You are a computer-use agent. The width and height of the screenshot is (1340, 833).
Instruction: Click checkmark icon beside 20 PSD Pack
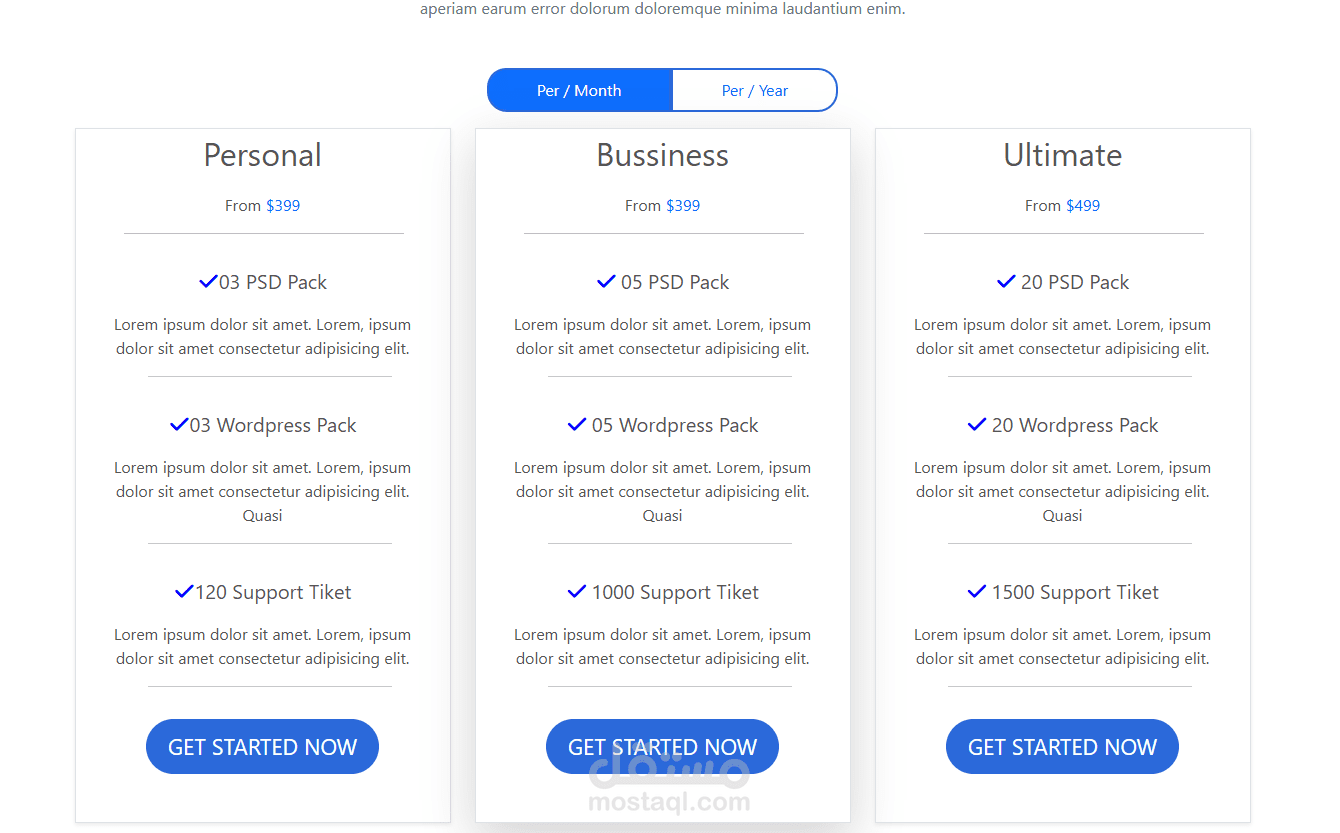pos(1006,282)
